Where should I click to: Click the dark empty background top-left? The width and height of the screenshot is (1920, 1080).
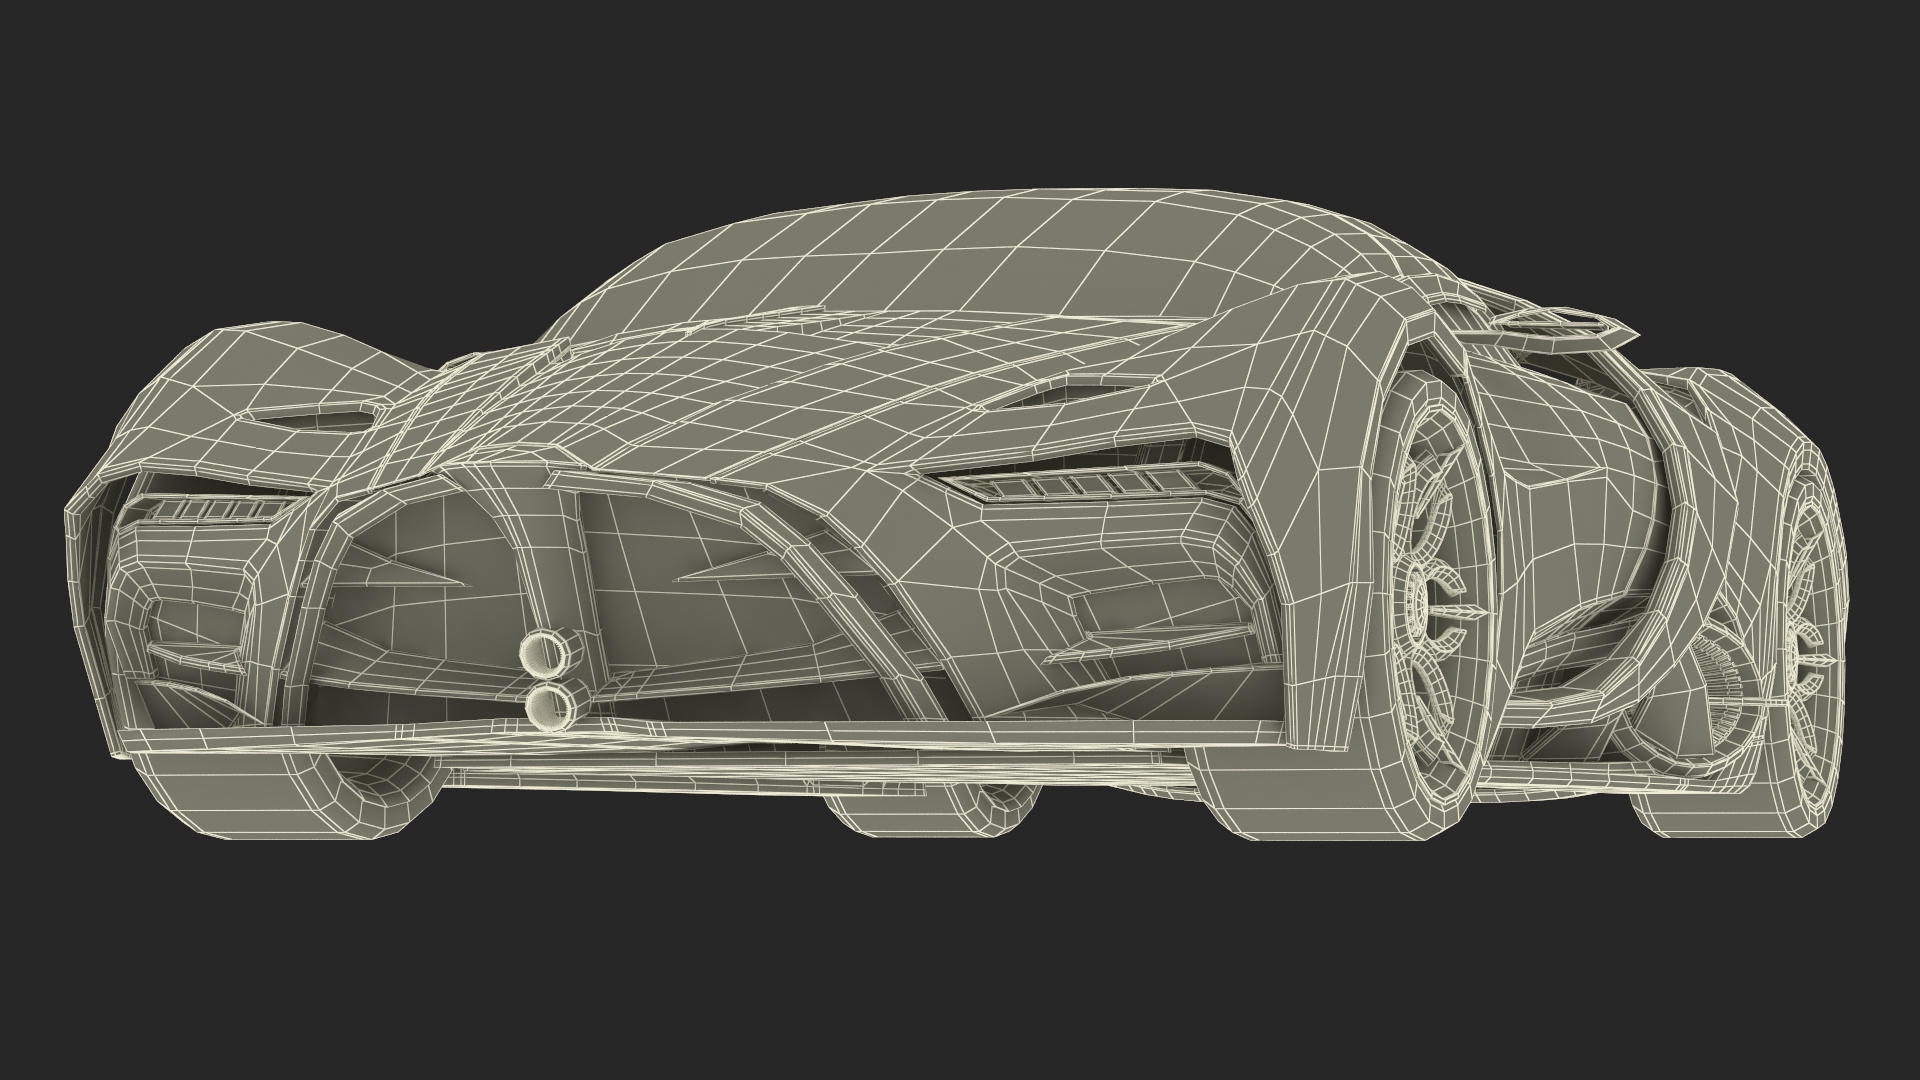pyautogui.click(x=150, y=120)
